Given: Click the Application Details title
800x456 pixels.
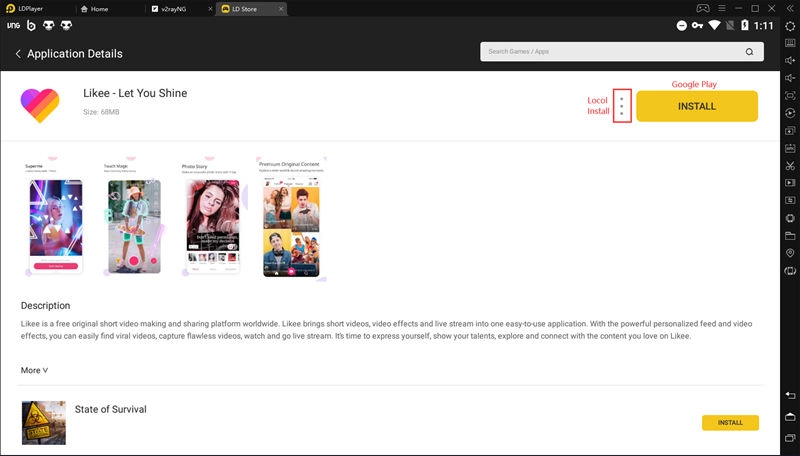Looking at the screenshot, I should coord(75,54).
